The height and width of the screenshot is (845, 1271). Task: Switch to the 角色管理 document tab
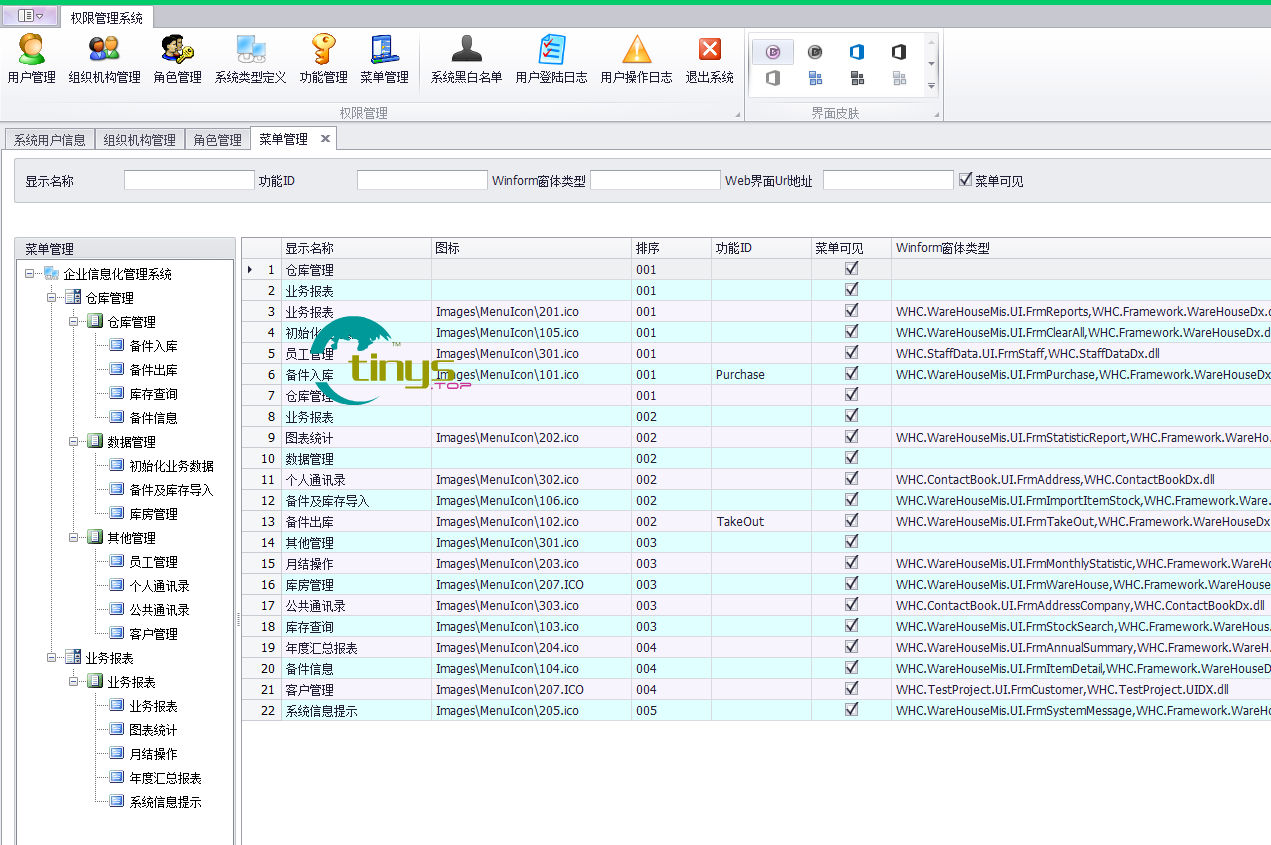[218, 140]
